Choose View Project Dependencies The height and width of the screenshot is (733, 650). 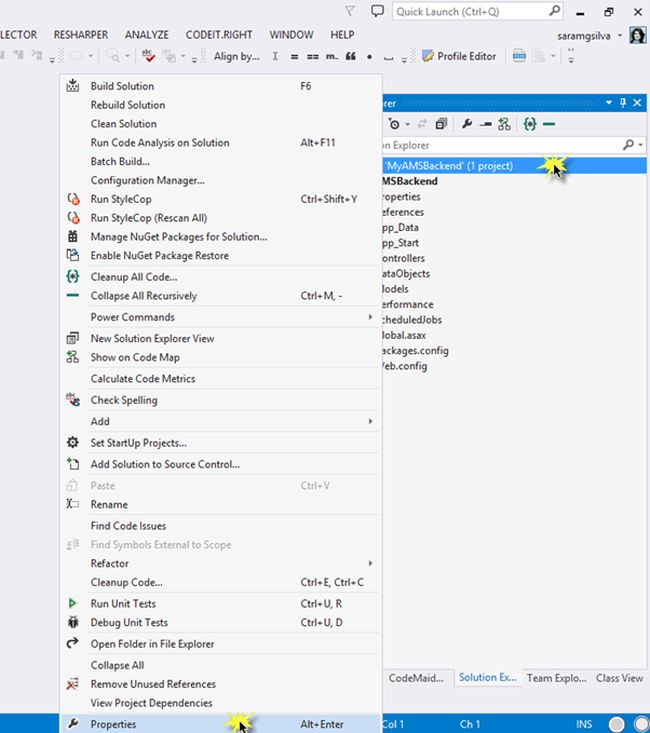(x=221, y=703)
